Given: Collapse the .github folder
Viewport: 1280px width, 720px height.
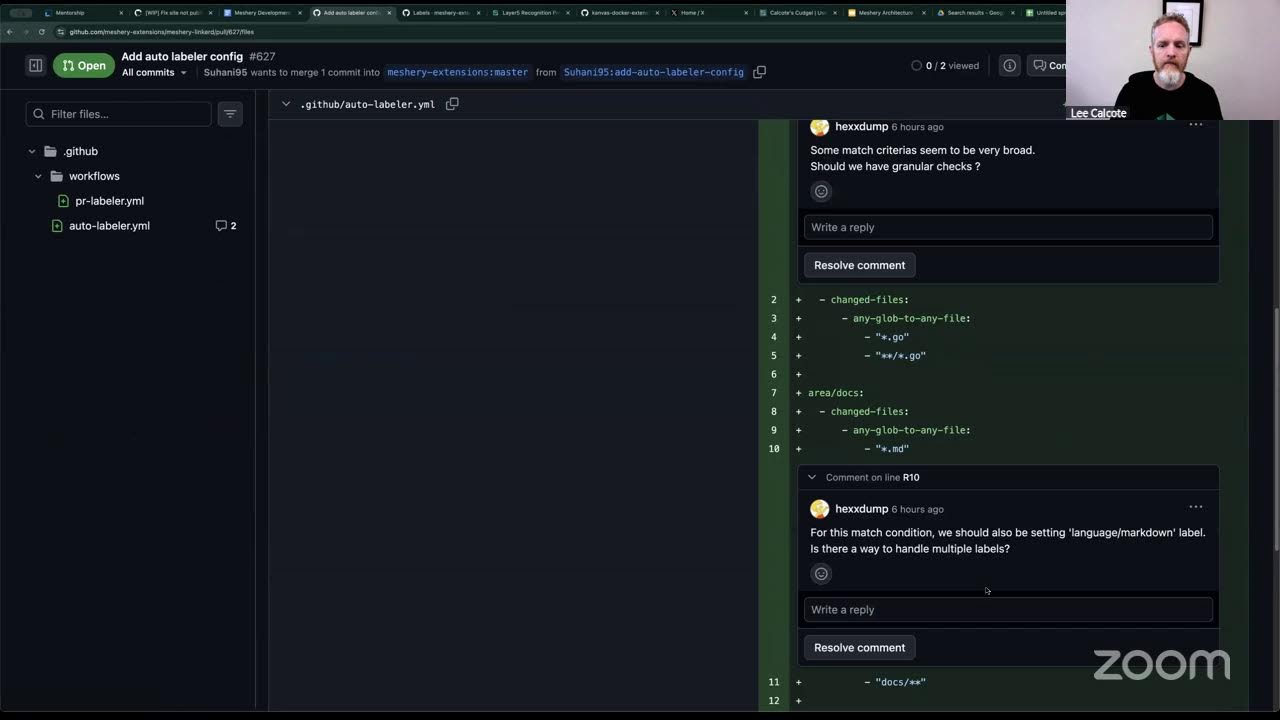Looking at the screenshot, I should click(x=32, y=151).
